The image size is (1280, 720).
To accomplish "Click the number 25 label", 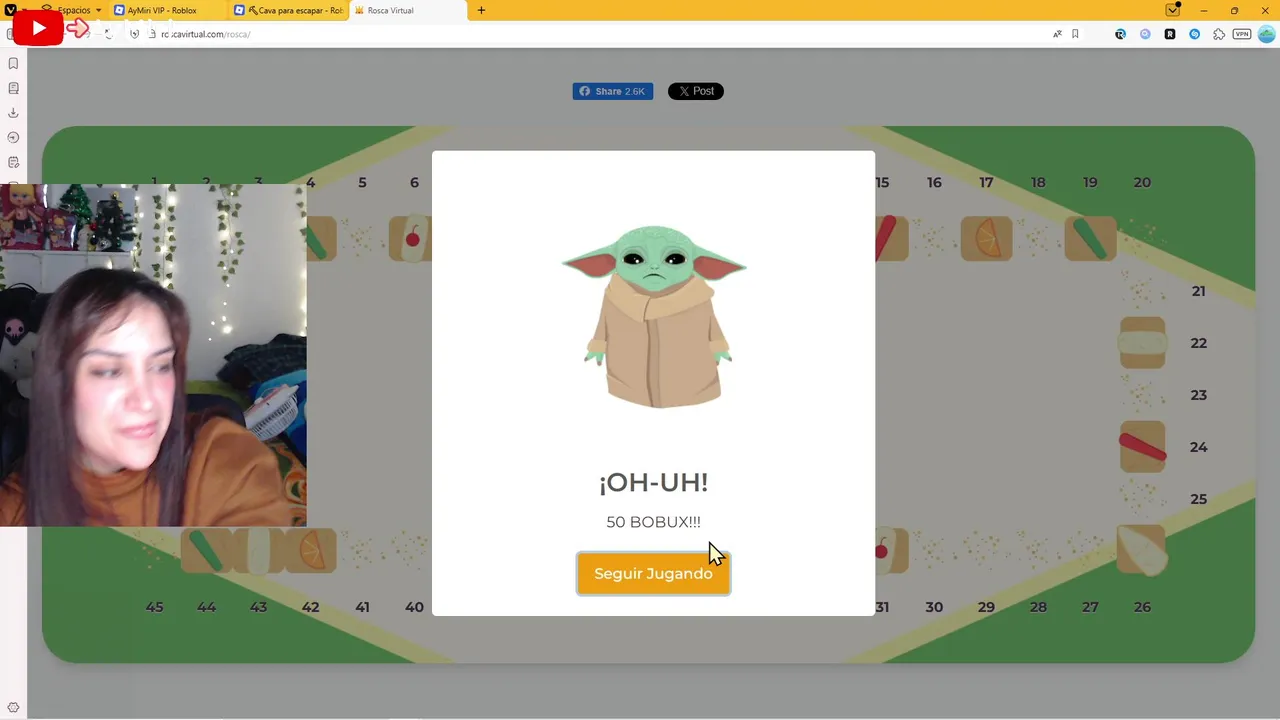I will (1198, 499).
